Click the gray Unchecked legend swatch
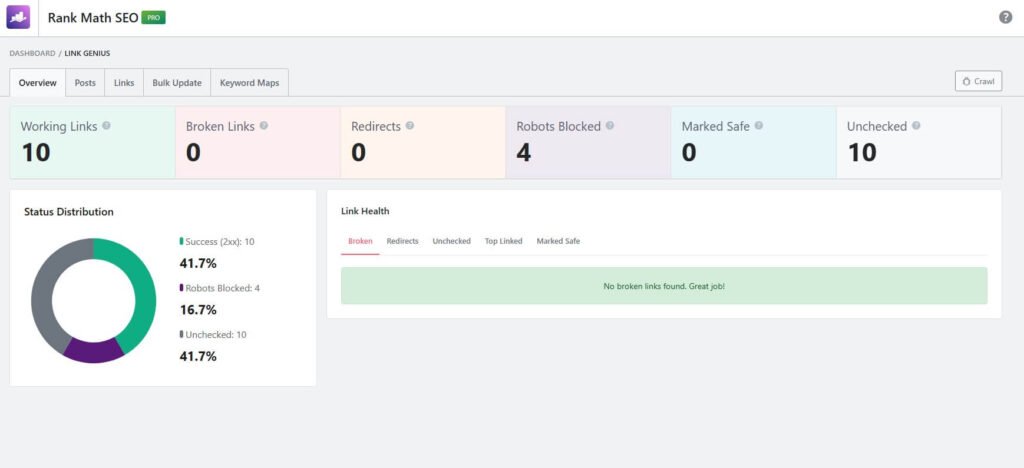The width and height of the screenshot is (1024, 468). (182, 334)
